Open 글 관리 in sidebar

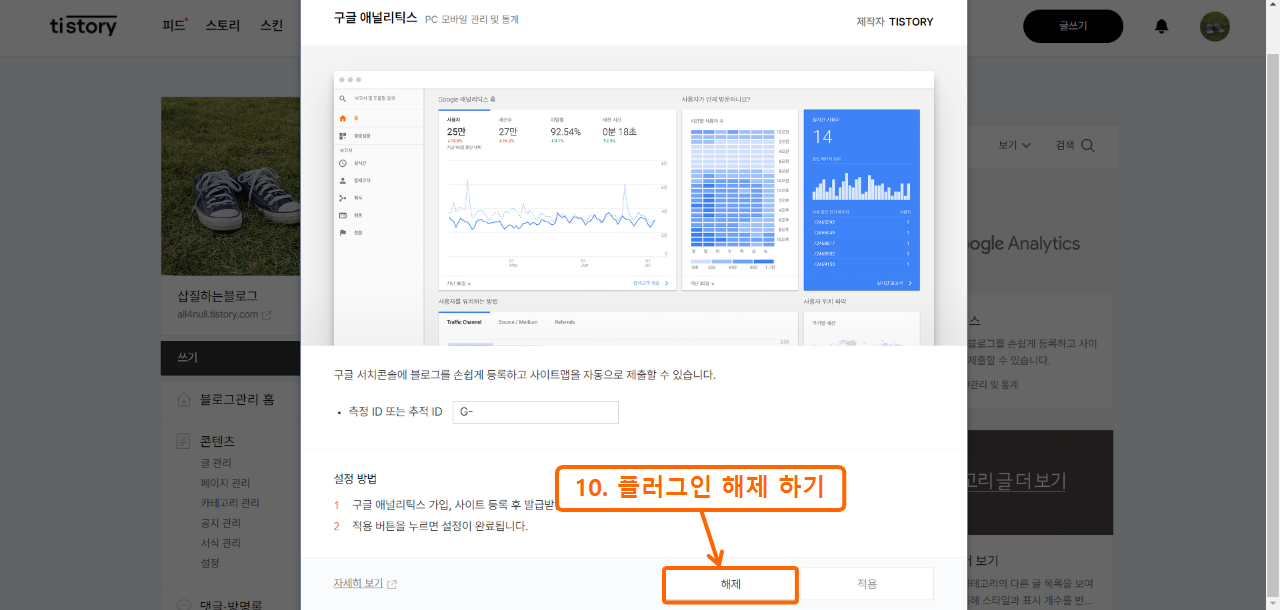click(216, 463)
